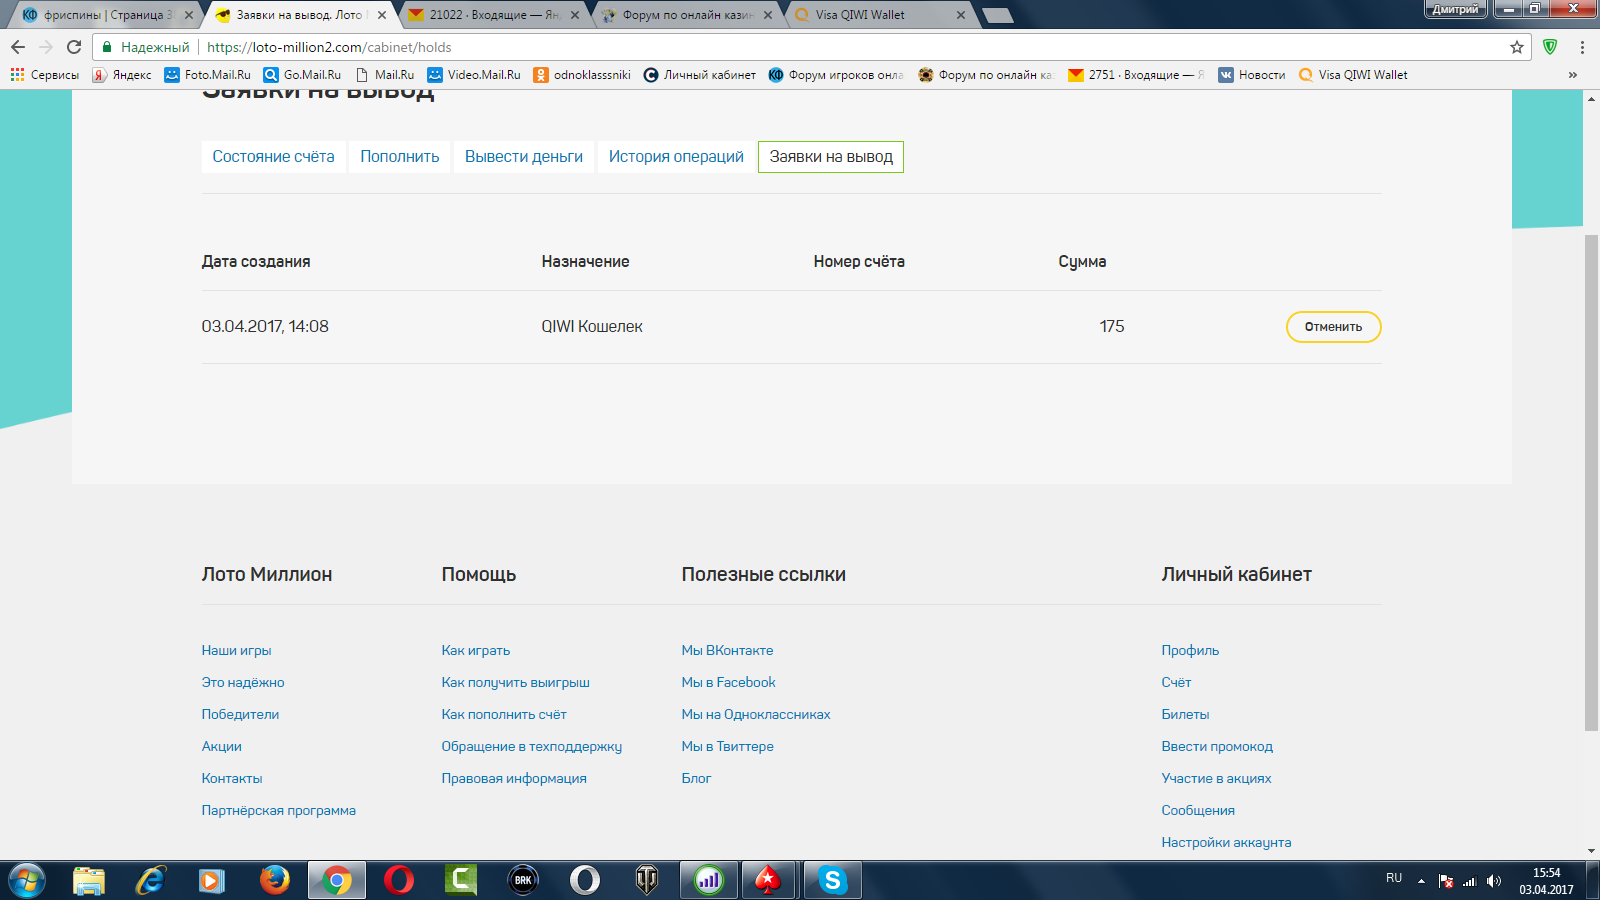
Task: Close the Заявки на вывод browser tab
Action: point(382,15)
